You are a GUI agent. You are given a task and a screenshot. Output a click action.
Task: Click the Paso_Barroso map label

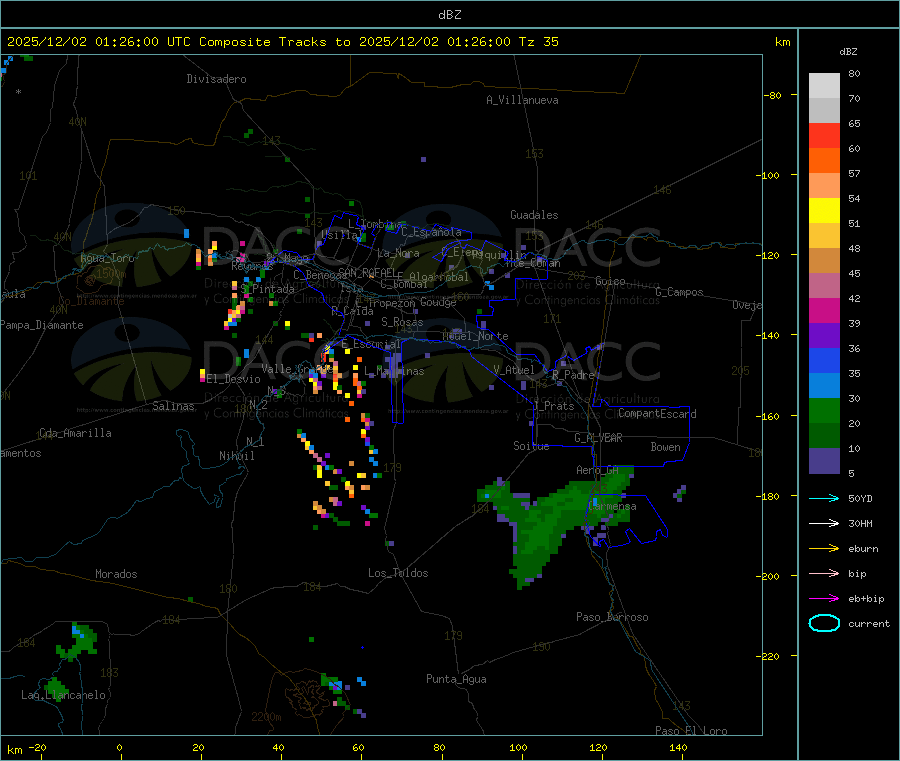tap(612, 617)
